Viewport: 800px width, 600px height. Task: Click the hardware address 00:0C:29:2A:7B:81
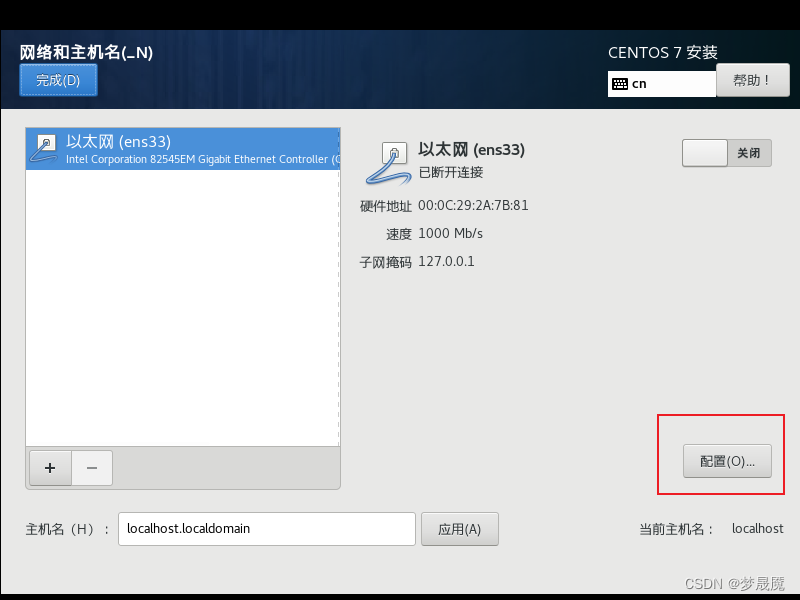[473, 206]
